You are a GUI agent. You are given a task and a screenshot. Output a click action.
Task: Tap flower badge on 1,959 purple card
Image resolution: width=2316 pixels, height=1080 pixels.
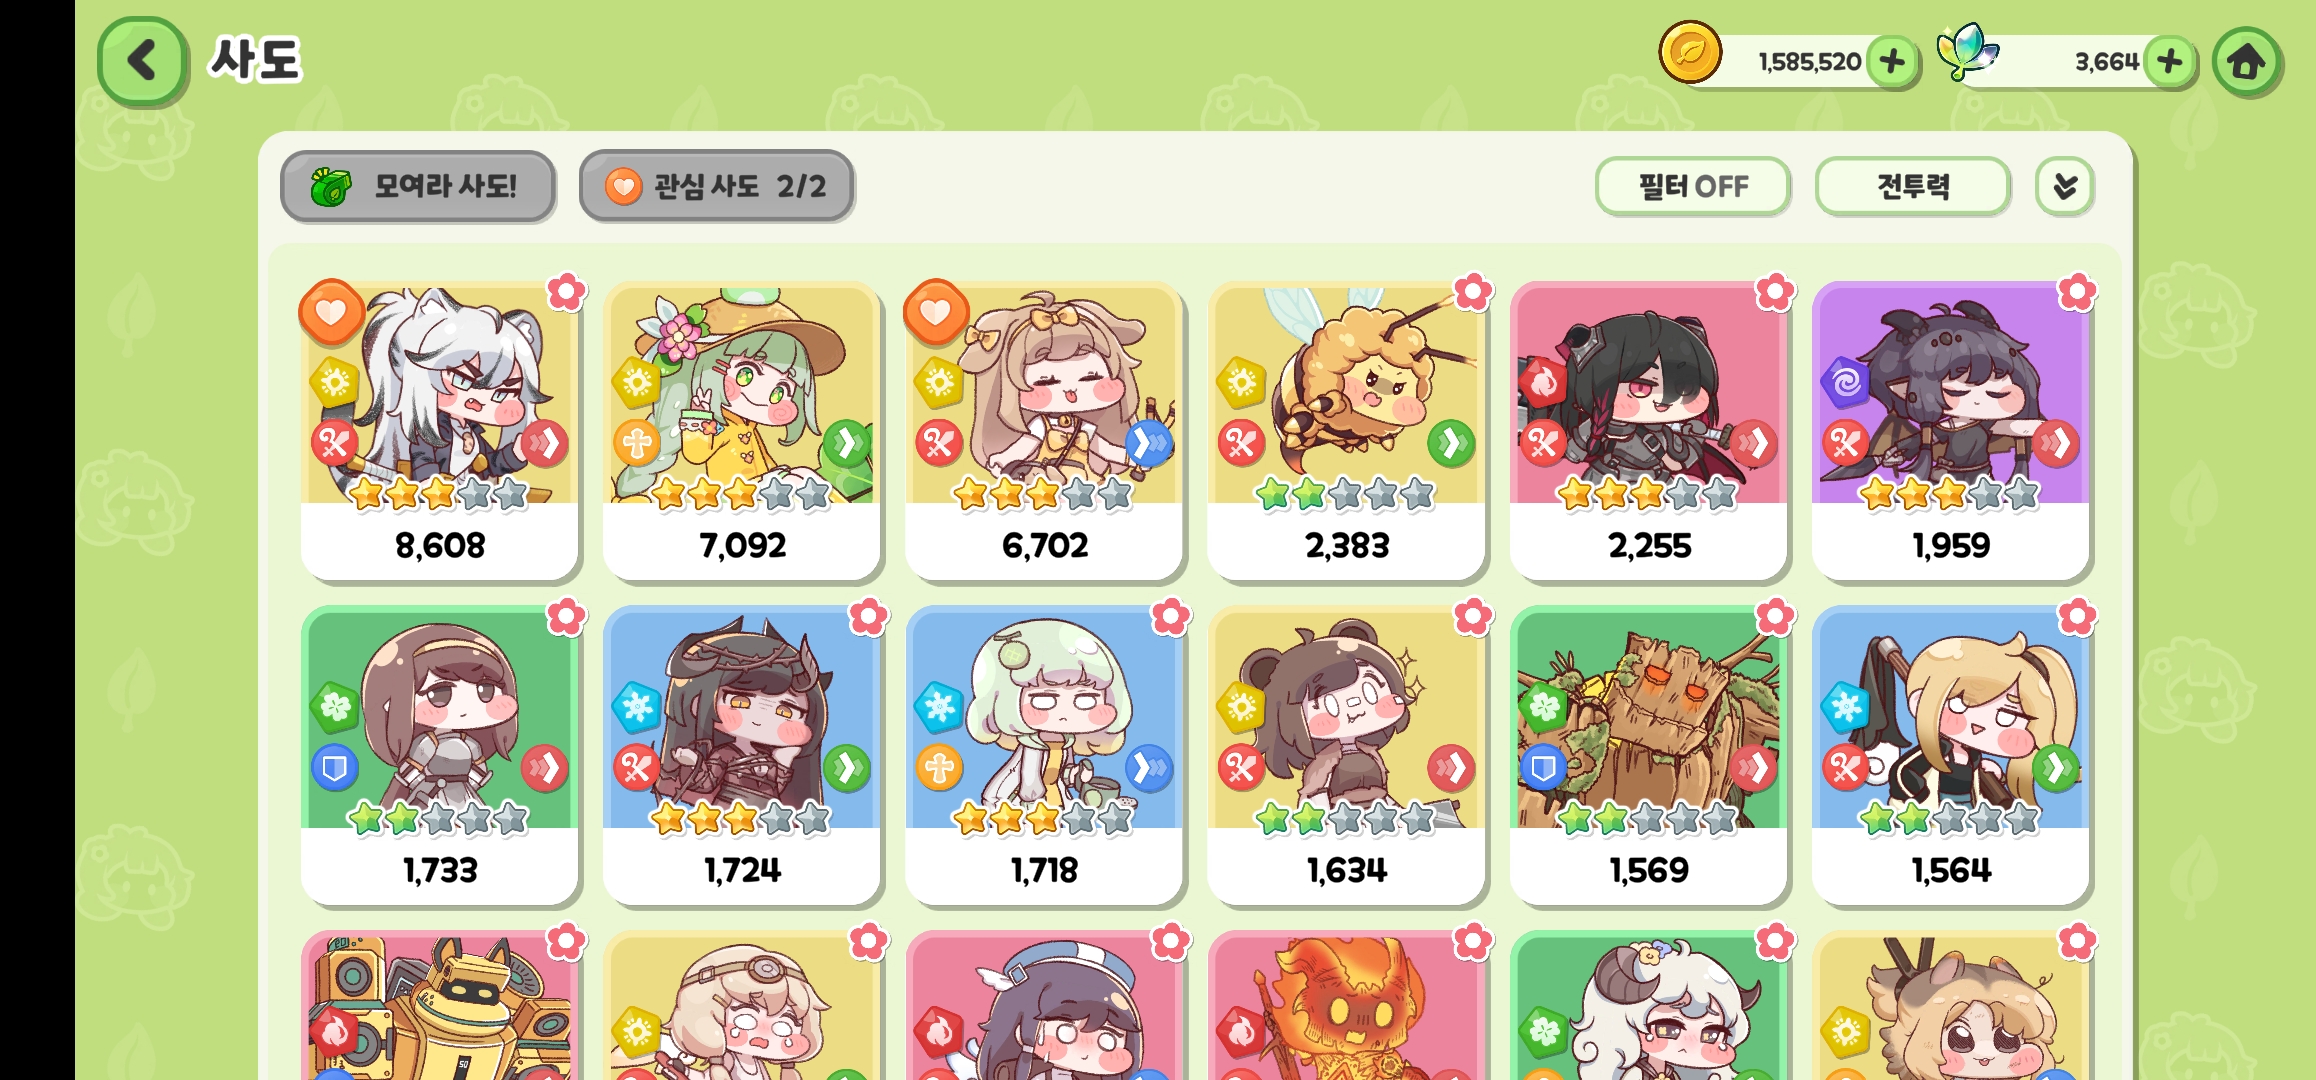click(2077, 292)
